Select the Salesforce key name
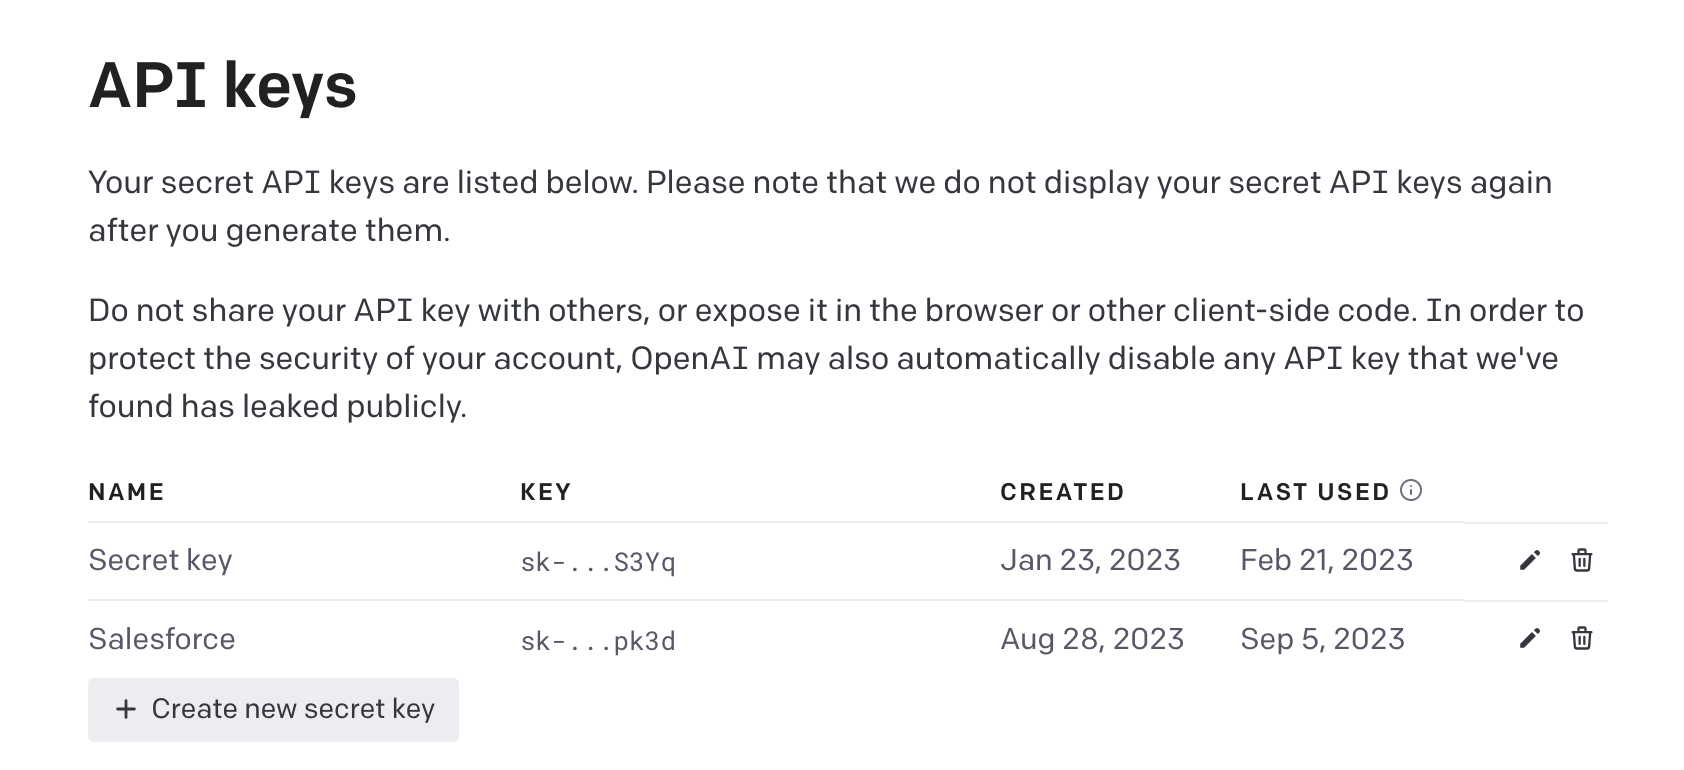Image resolution: width=1684 pixels, height=770 pixels. coord(162,639)
